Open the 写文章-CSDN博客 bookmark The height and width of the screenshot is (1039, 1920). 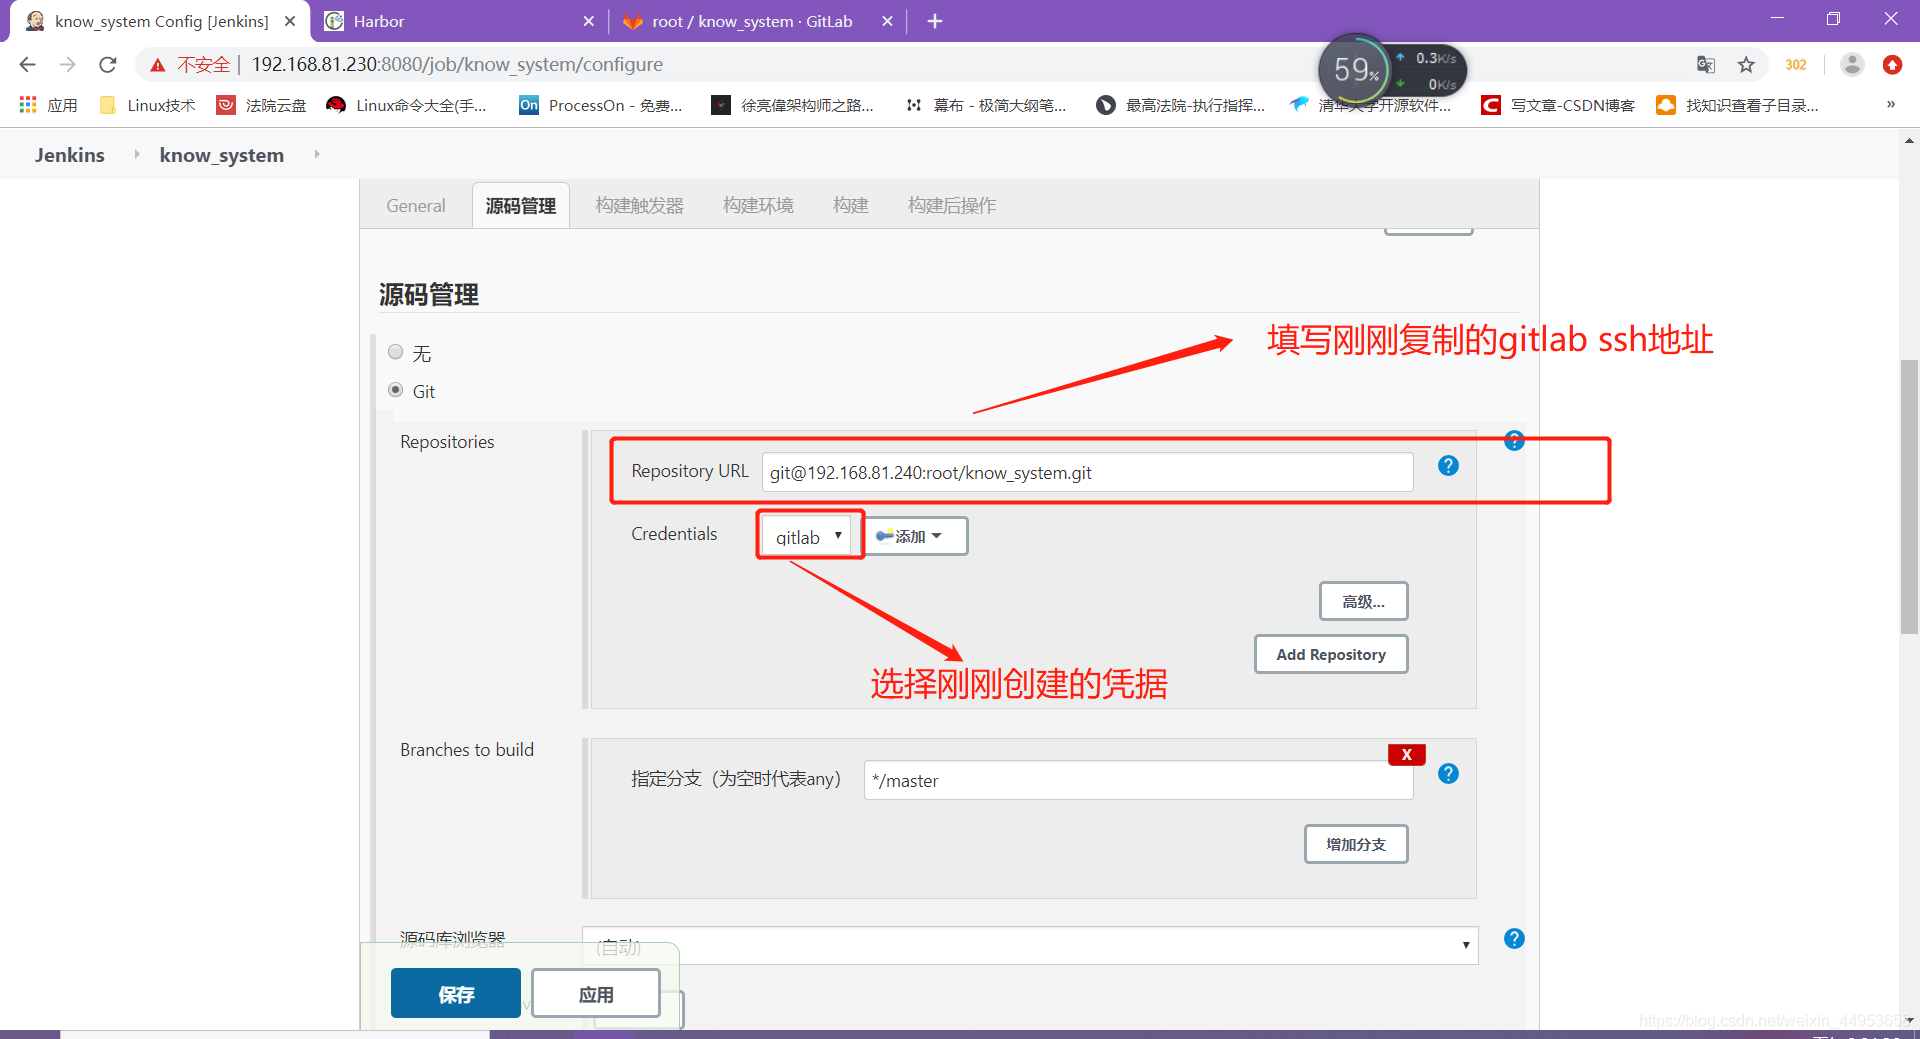click(x=1558, y=105)
